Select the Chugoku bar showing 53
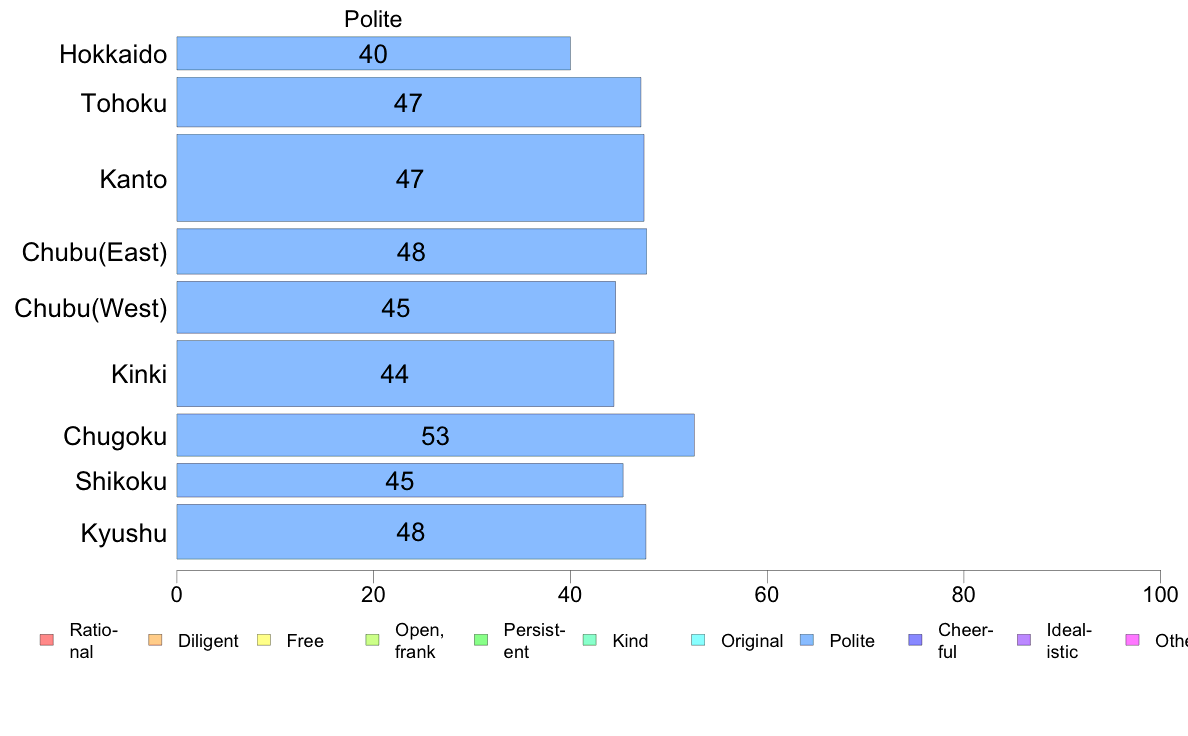1188x736 pixels. tap(436, 435)
